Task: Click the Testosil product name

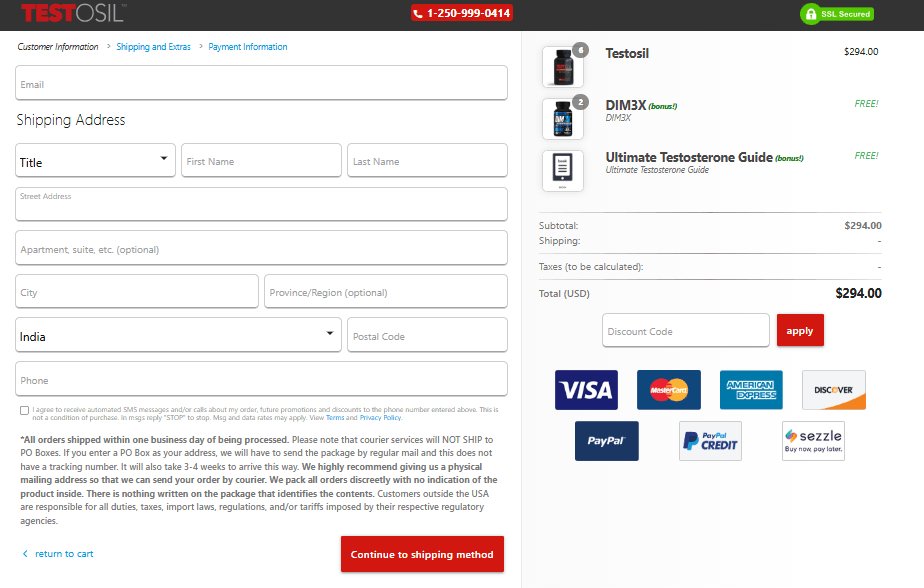Action: click(x=627, y=54)
